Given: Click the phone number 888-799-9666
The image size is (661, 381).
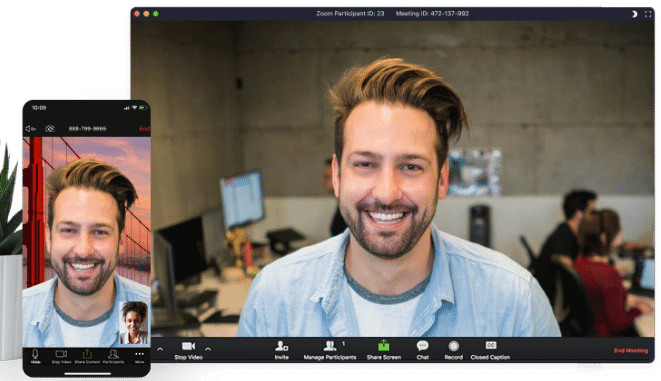Looking at the screenshot, I should tap(87, 129).
